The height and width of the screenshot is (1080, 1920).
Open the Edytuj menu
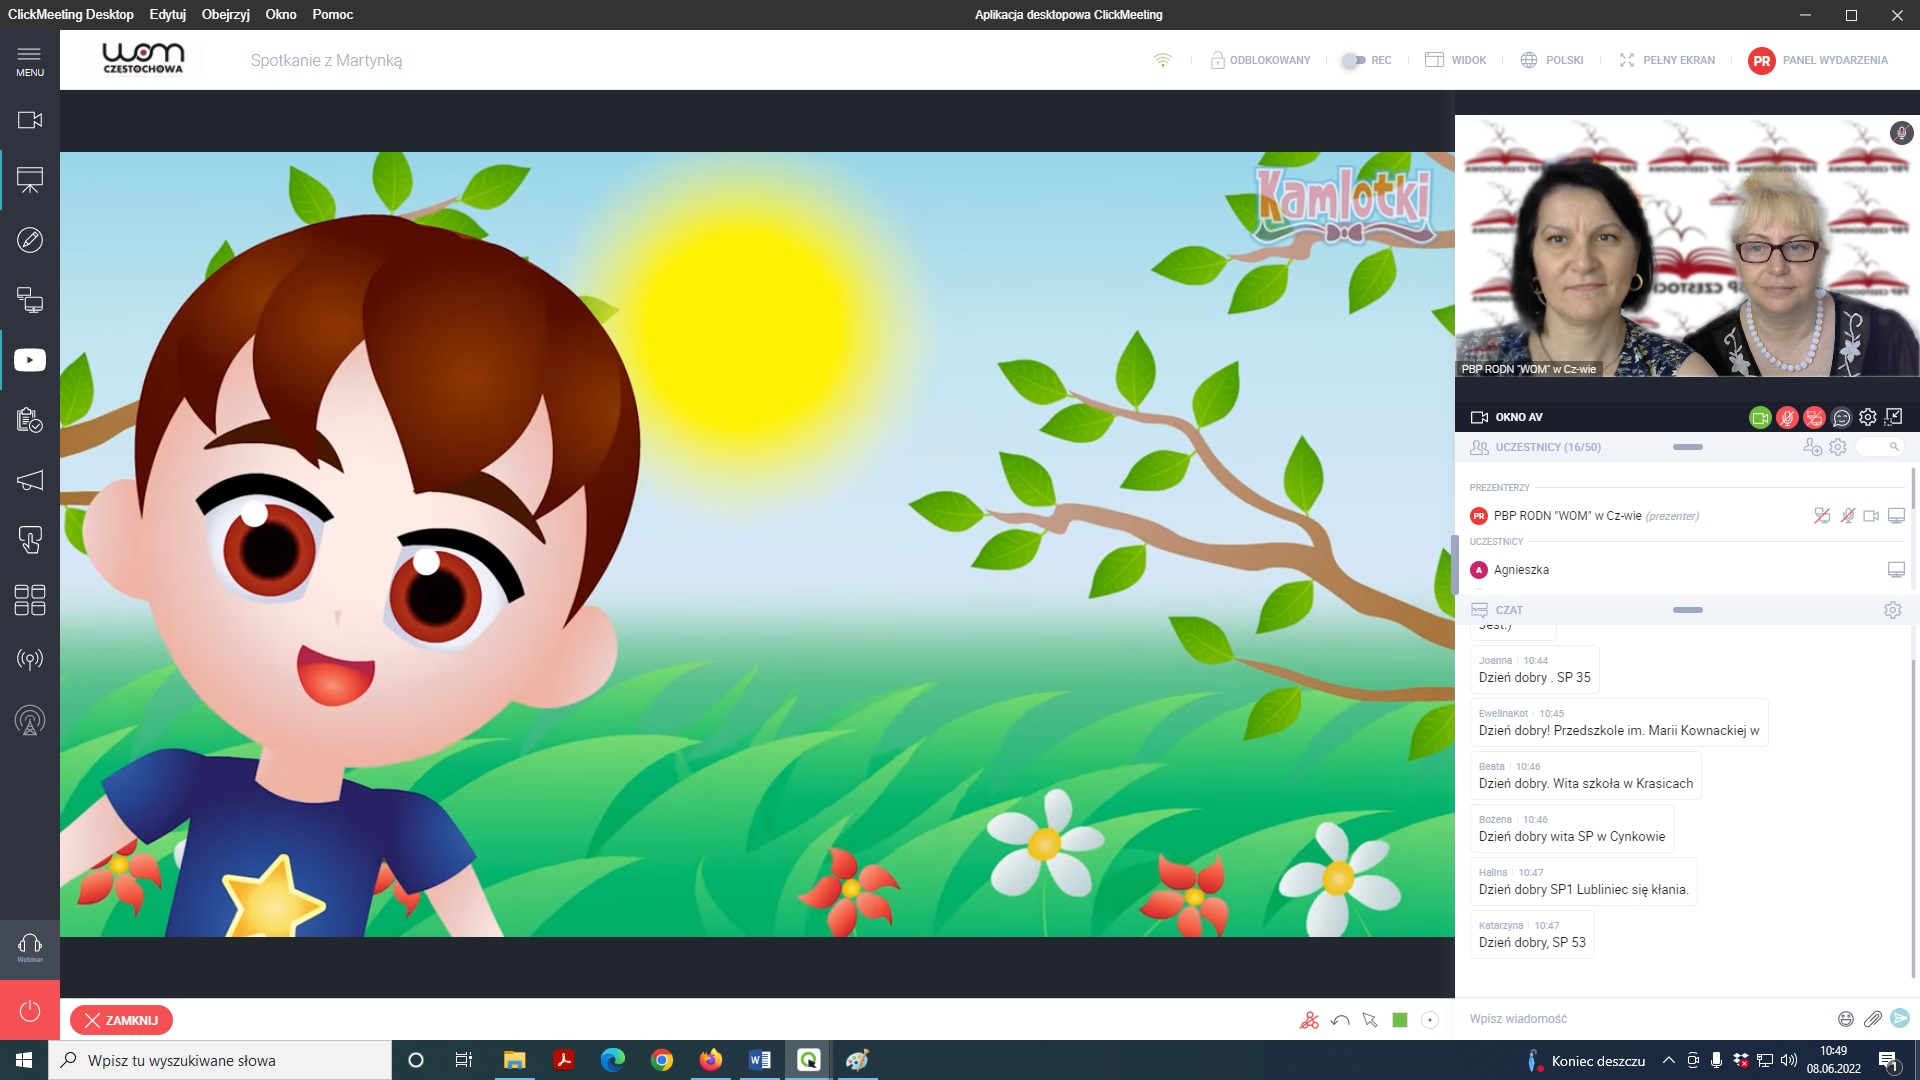pyautogui.click(x=167, y=14)
